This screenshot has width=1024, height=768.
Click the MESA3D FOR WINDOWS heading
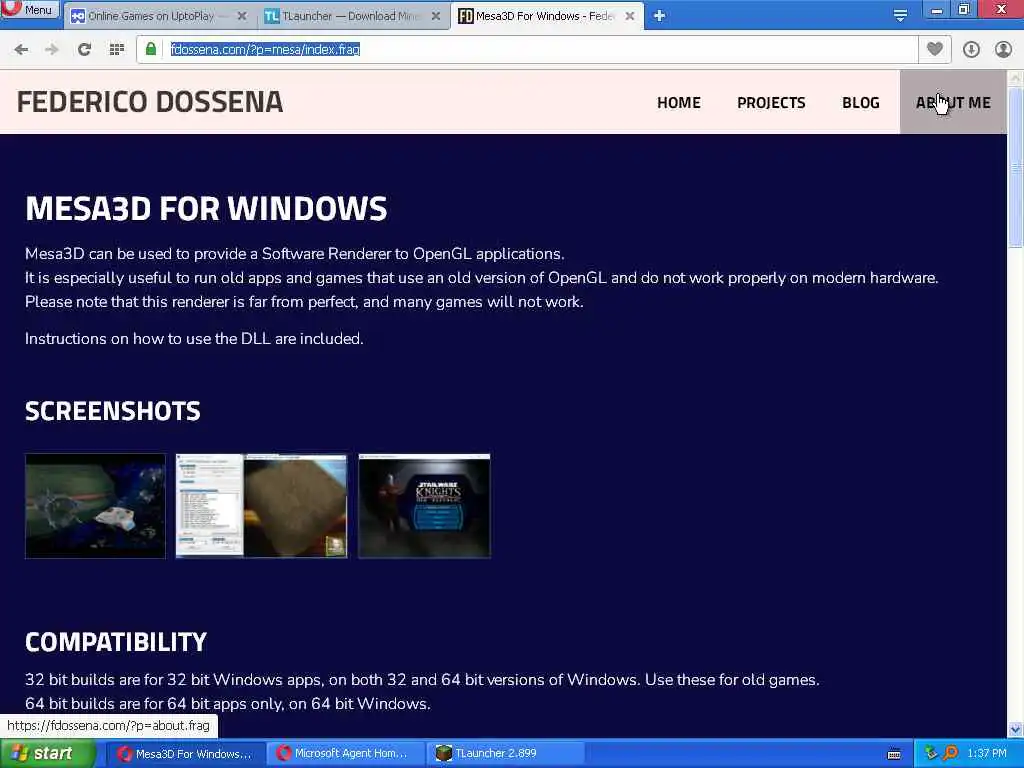point(206,208)
